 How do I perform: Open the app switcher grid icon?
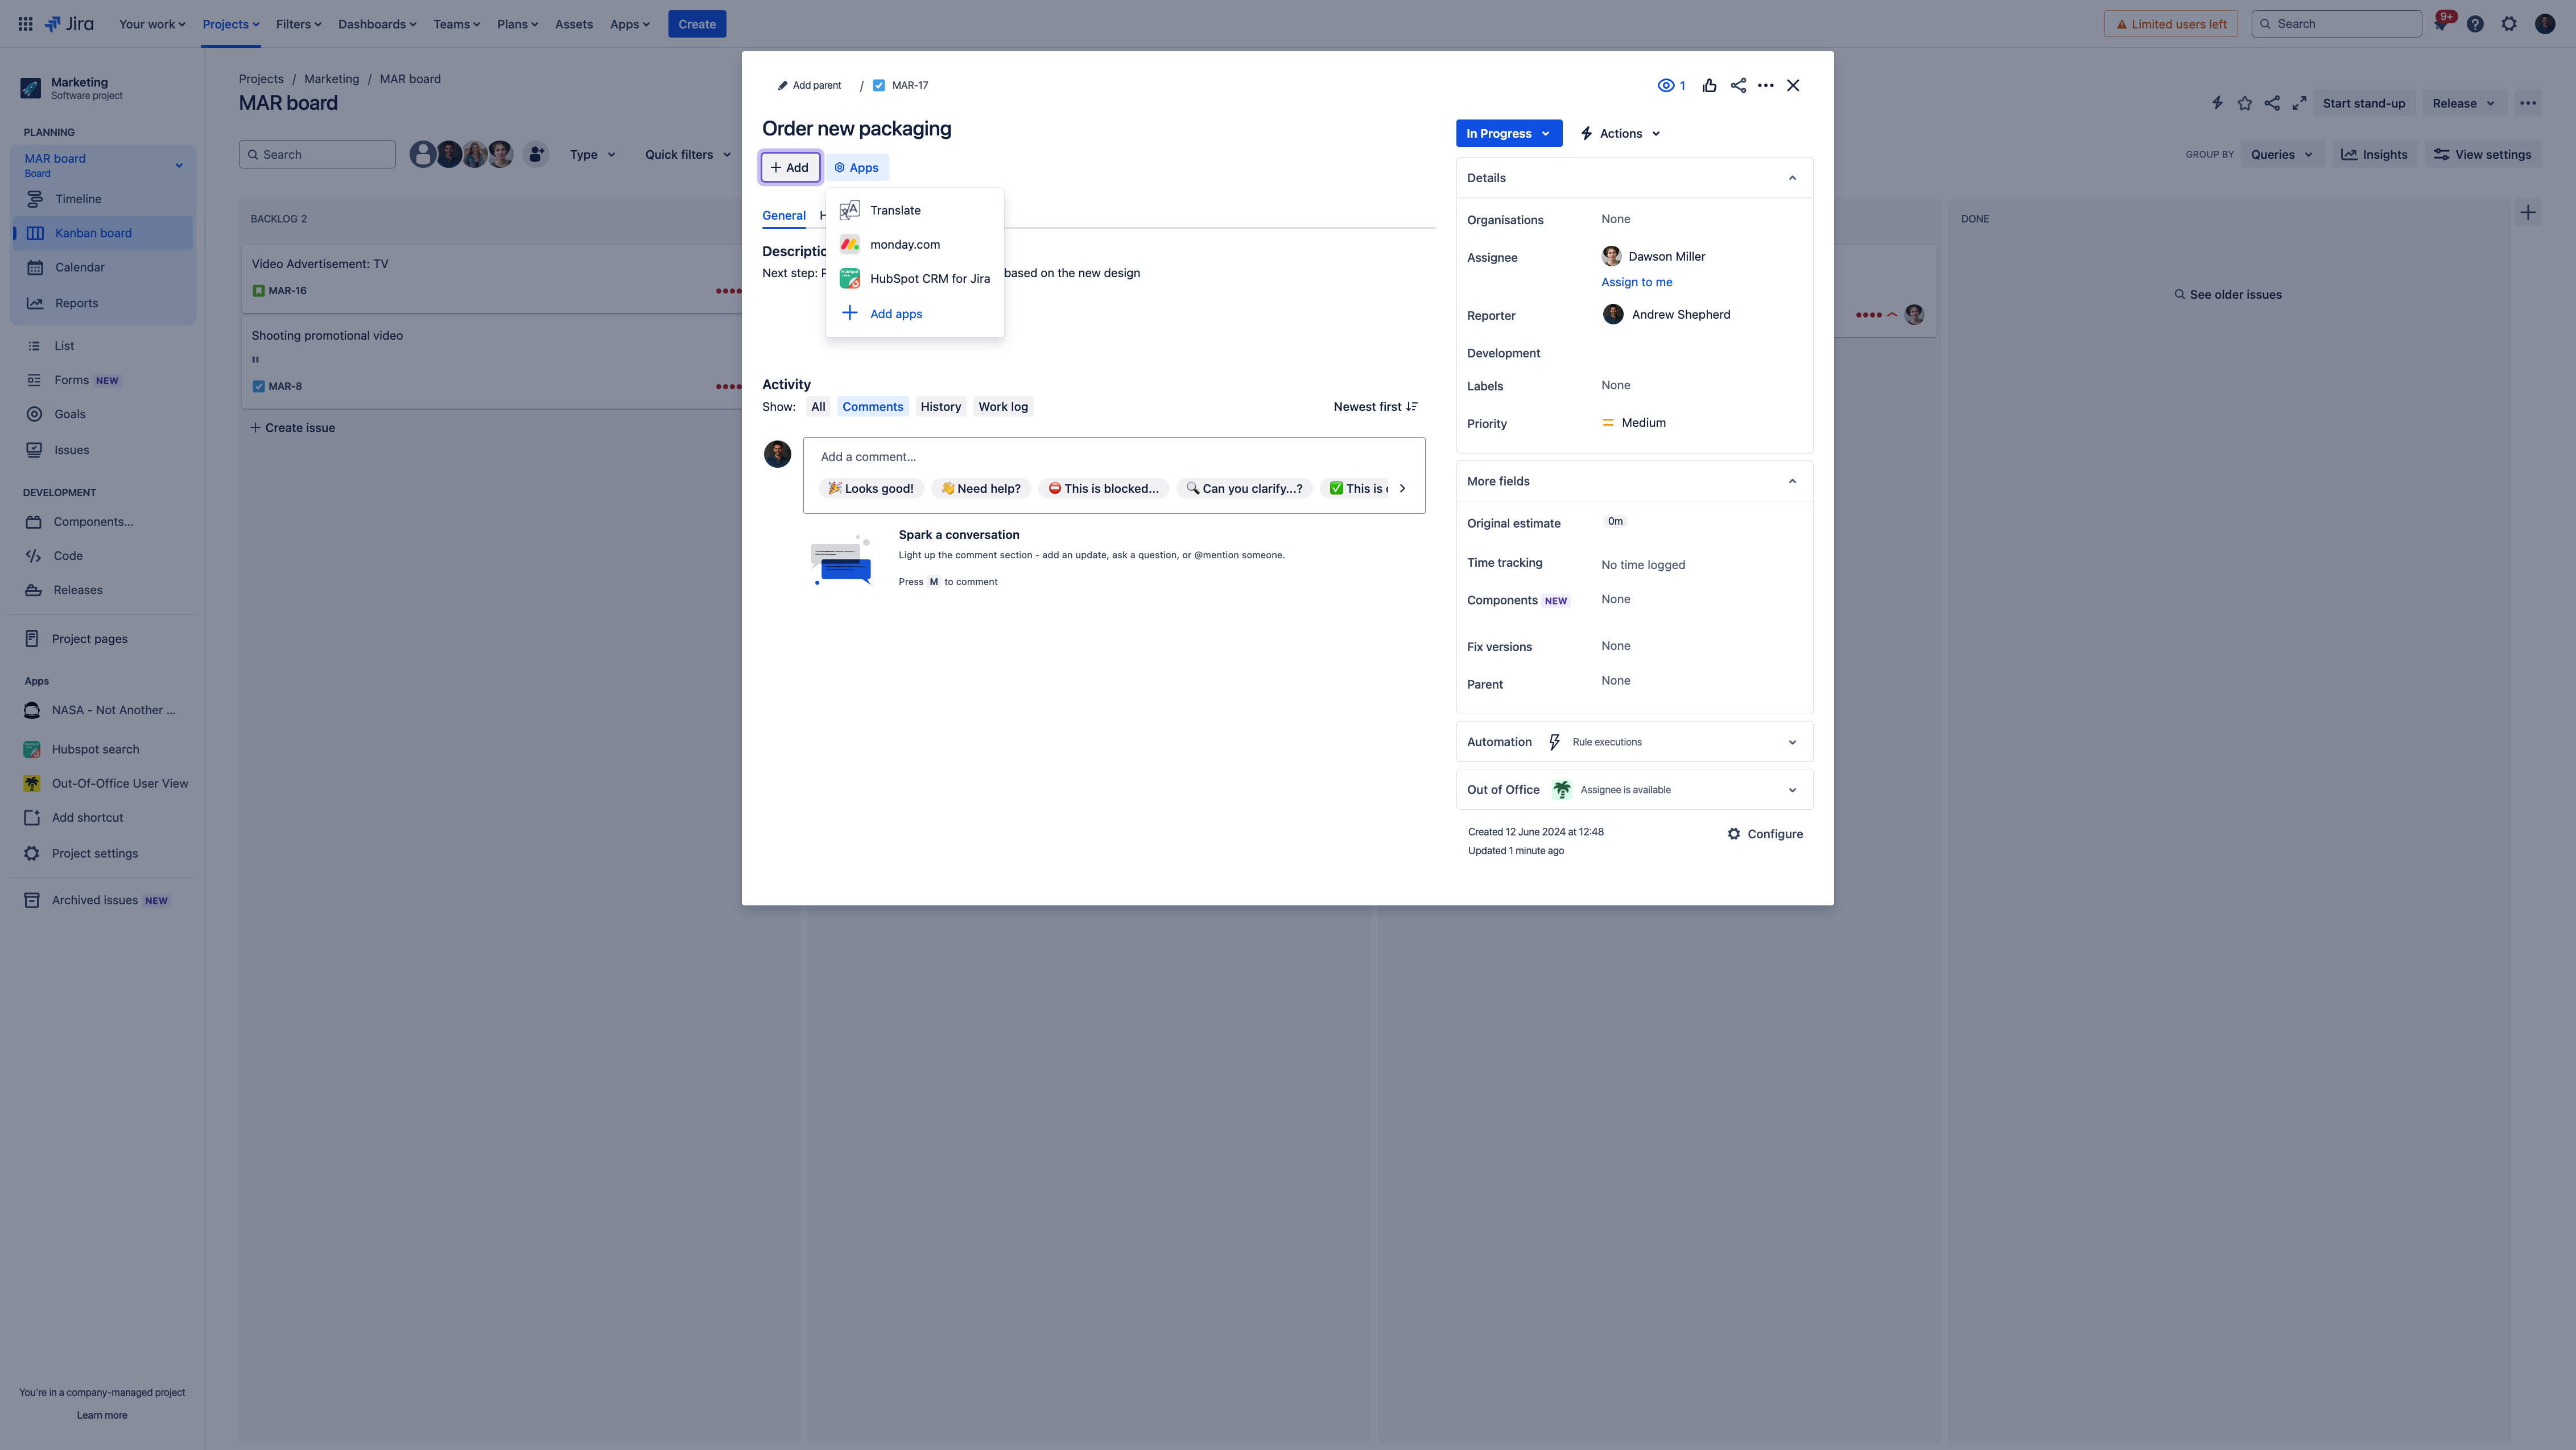[x=26, y=24]
